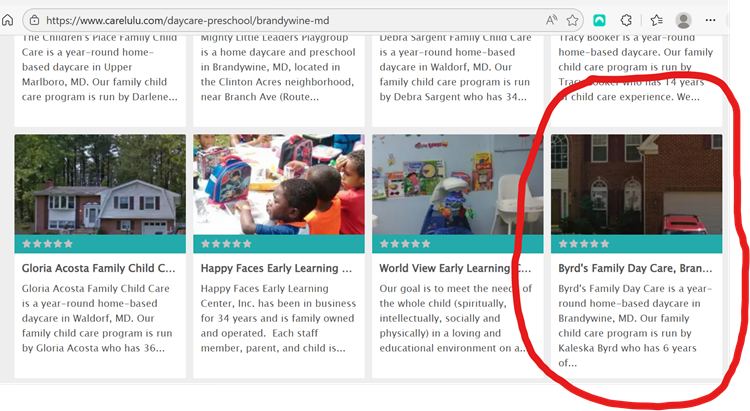The width and height of the screenshot is (750, 411).
Task: Click the World View classroom photo thumbnail
Action: point(457,185)
